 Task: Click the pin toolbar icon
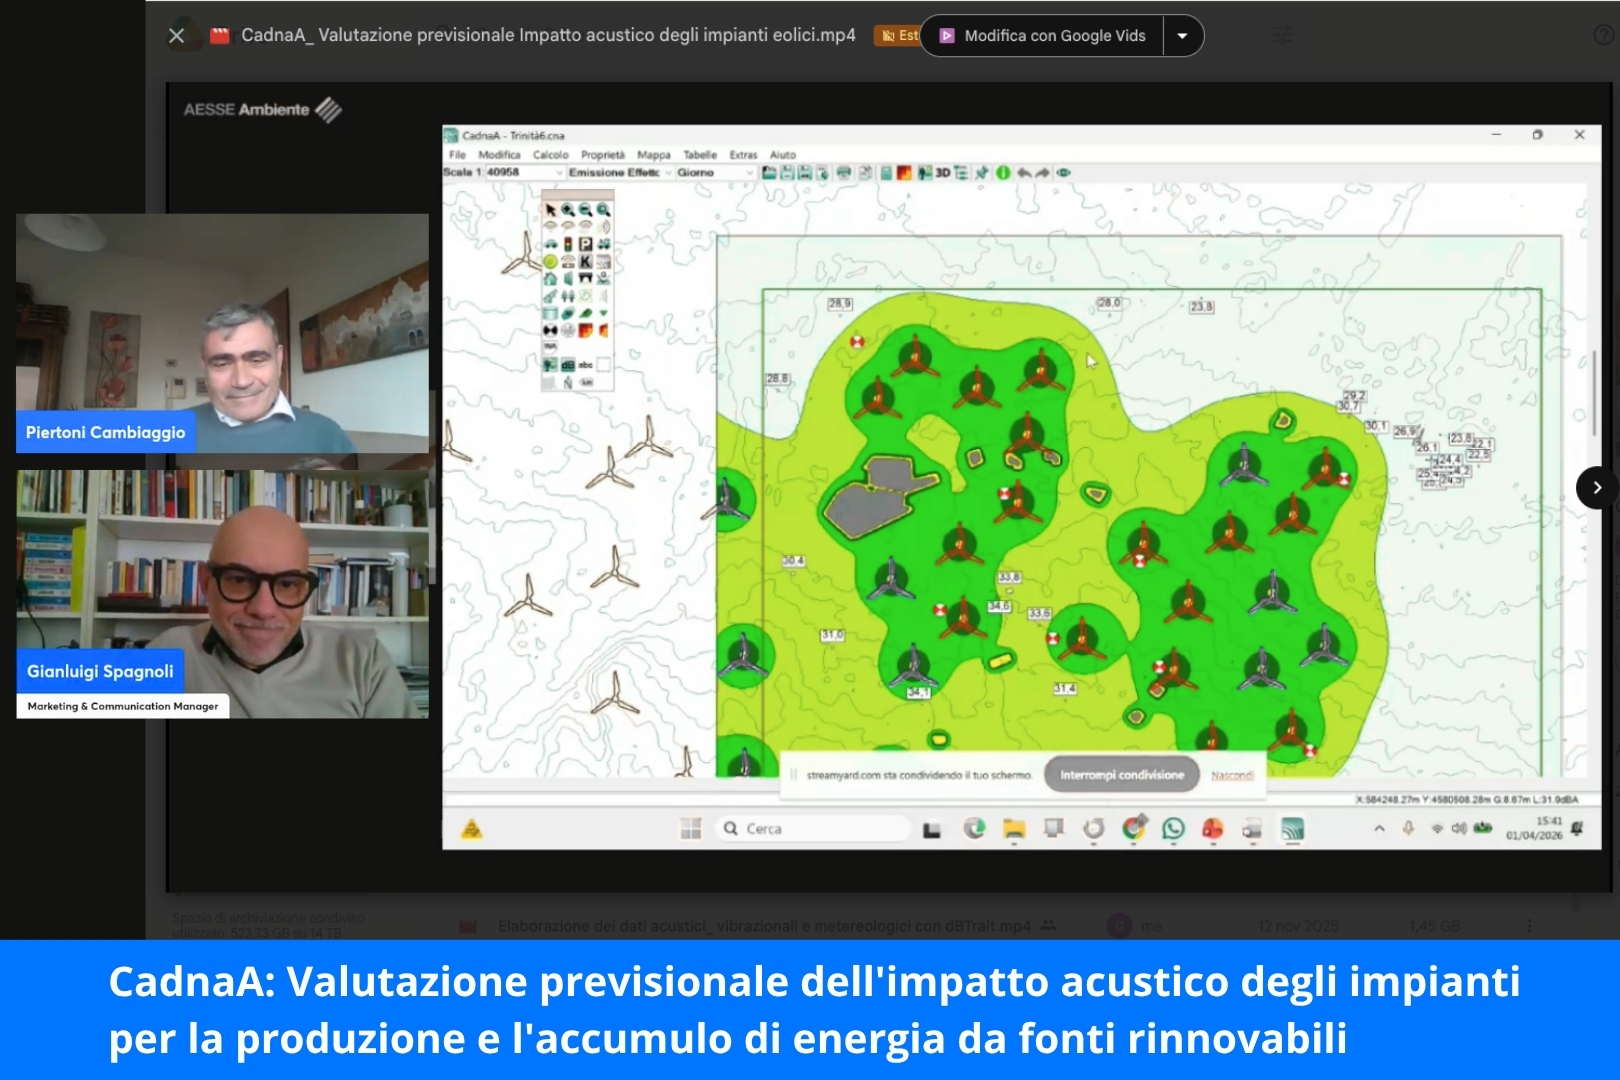pyautogui.click(x=982, y=173)
